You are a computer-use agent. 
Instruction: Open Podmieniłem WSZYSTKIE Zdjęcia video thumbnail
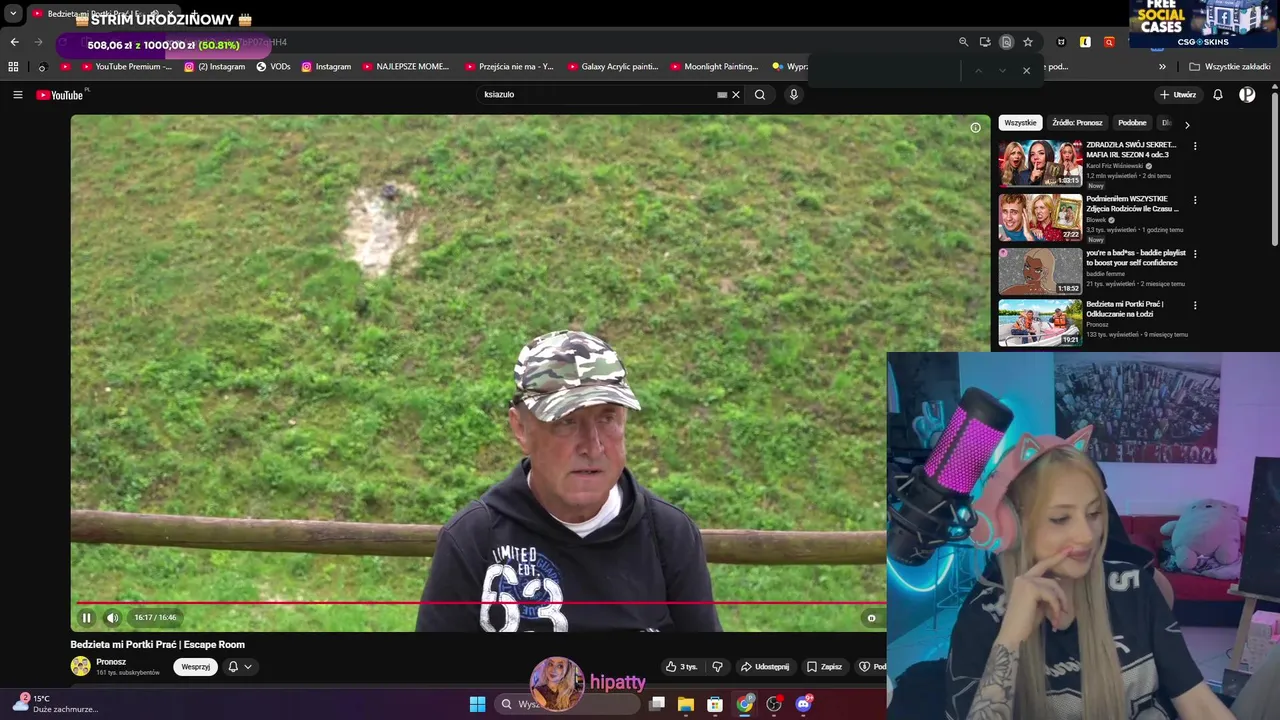[x=1040, y=218]
